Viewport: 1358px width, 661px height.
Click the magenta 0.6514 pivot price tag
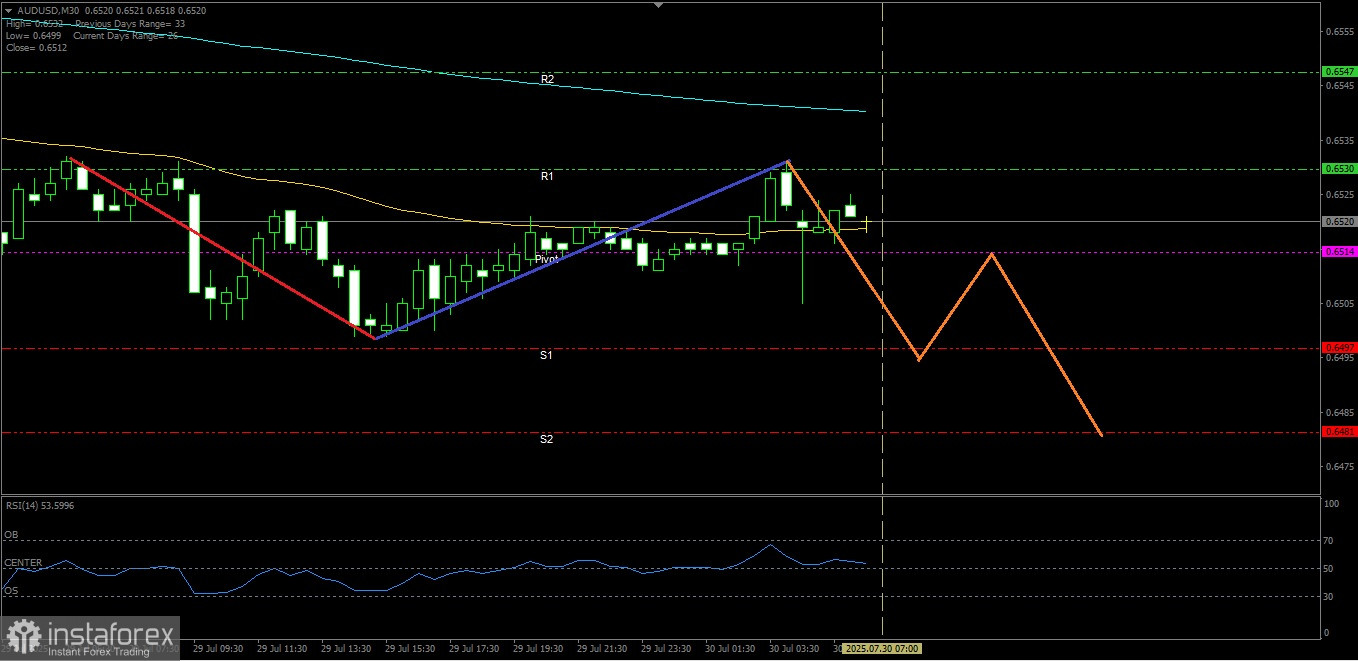1339,252
